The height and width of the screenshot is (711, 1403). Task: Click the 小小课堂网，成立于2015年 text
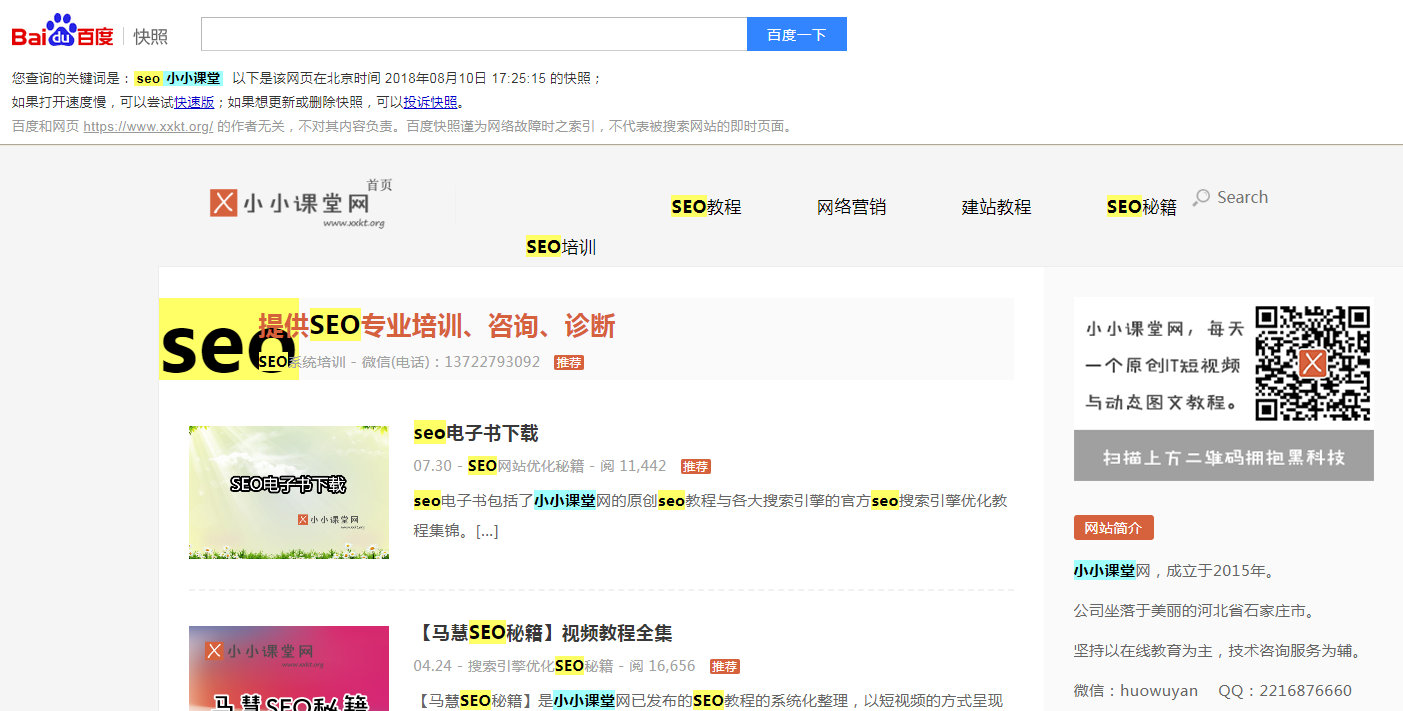(x=1174, y=571)
